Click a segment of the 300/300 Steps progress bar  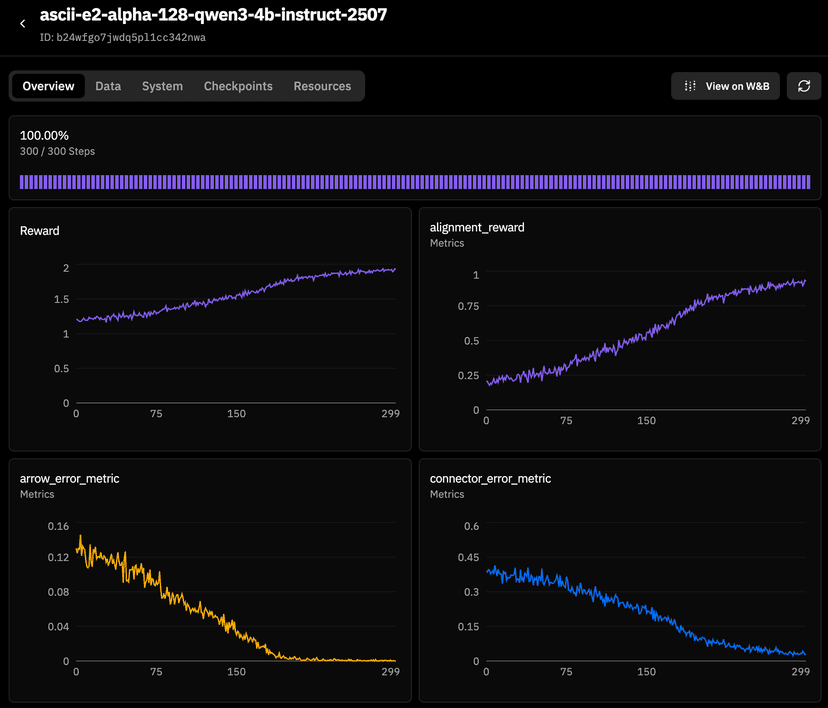click(414, 181)
